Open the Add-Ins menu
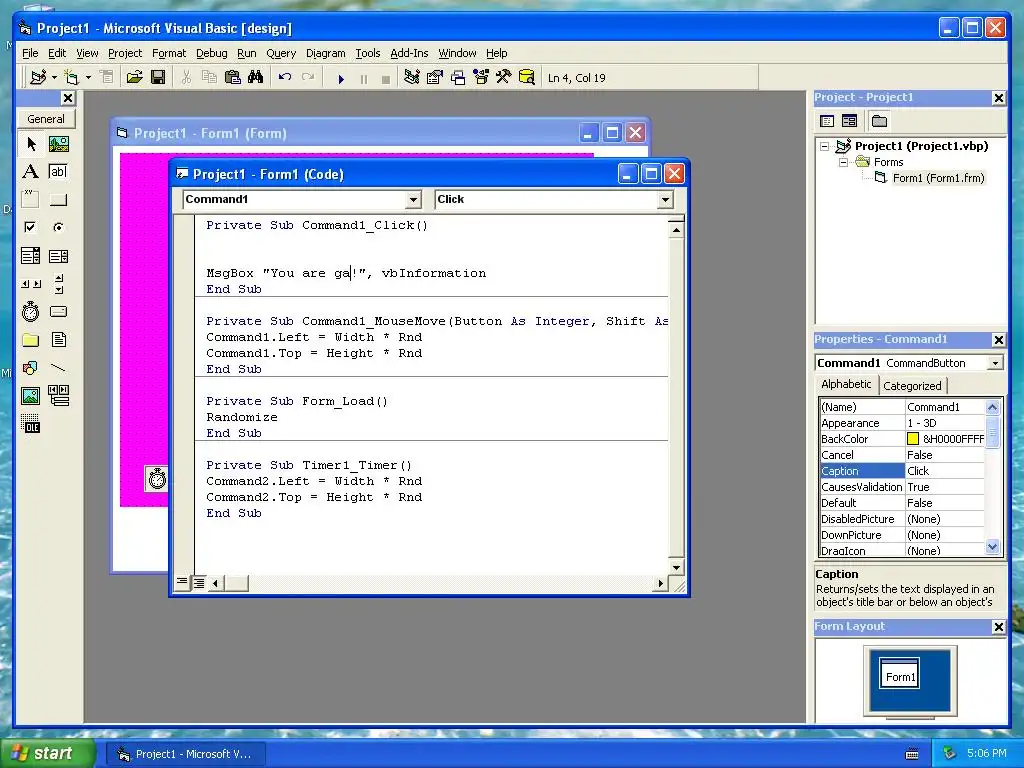This screenshot has width=1024, height=768. (x=409, y=53)
